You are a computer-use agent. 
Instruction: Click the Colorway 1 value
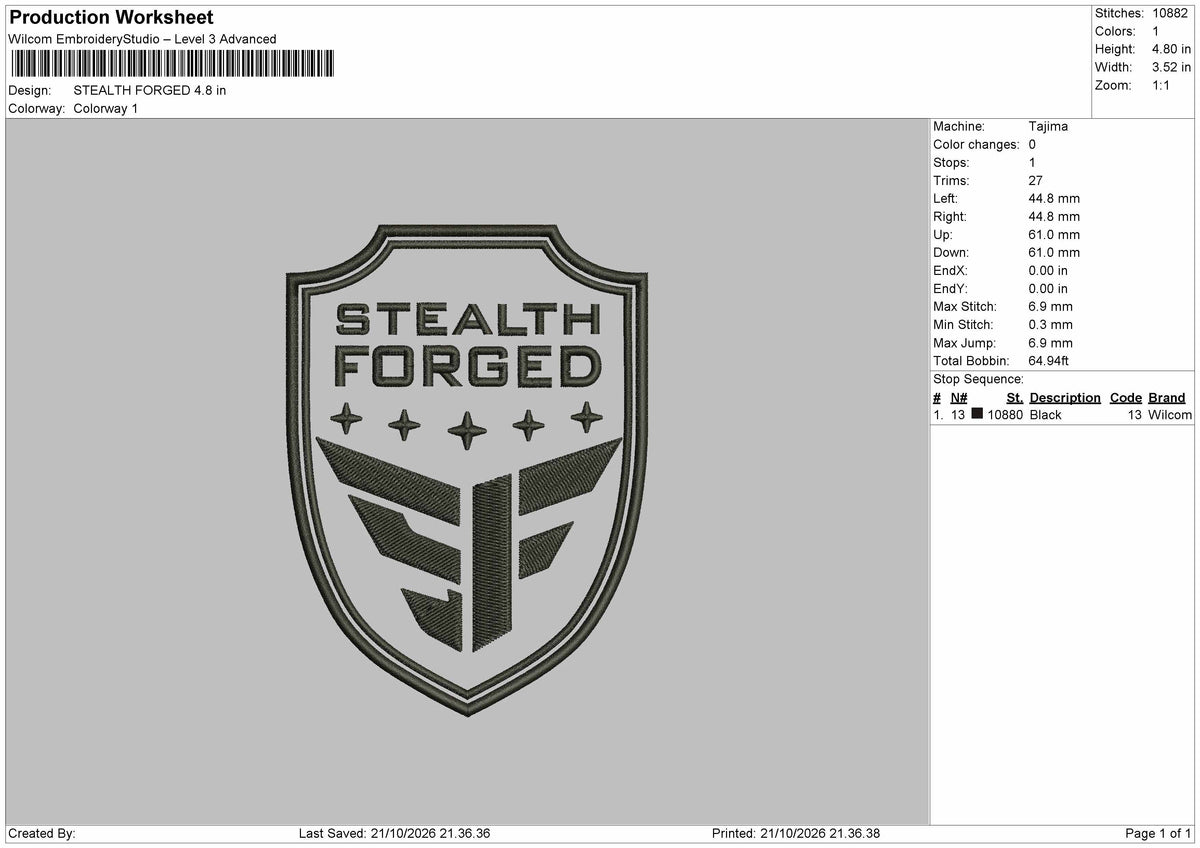(106, 108)
